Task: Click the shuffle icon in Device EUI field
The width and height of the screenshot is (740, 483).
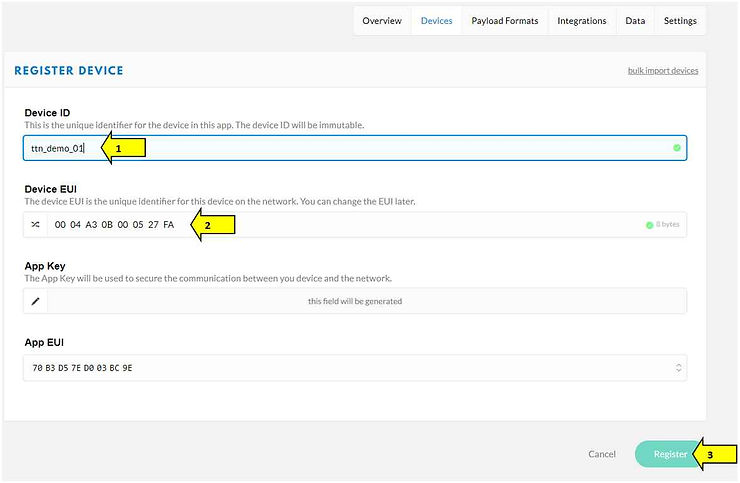Action: click(x=35, y=225)
